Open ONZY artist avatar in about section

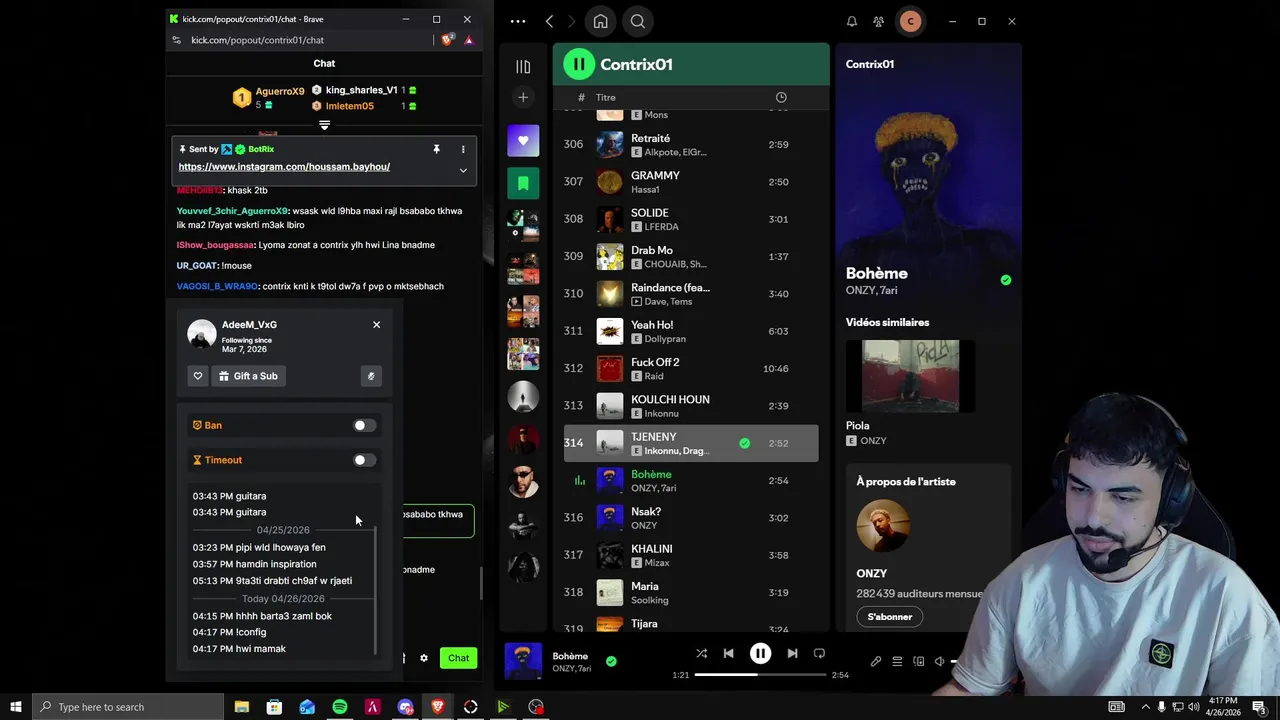pyautogui.click(x=883, y=527)
